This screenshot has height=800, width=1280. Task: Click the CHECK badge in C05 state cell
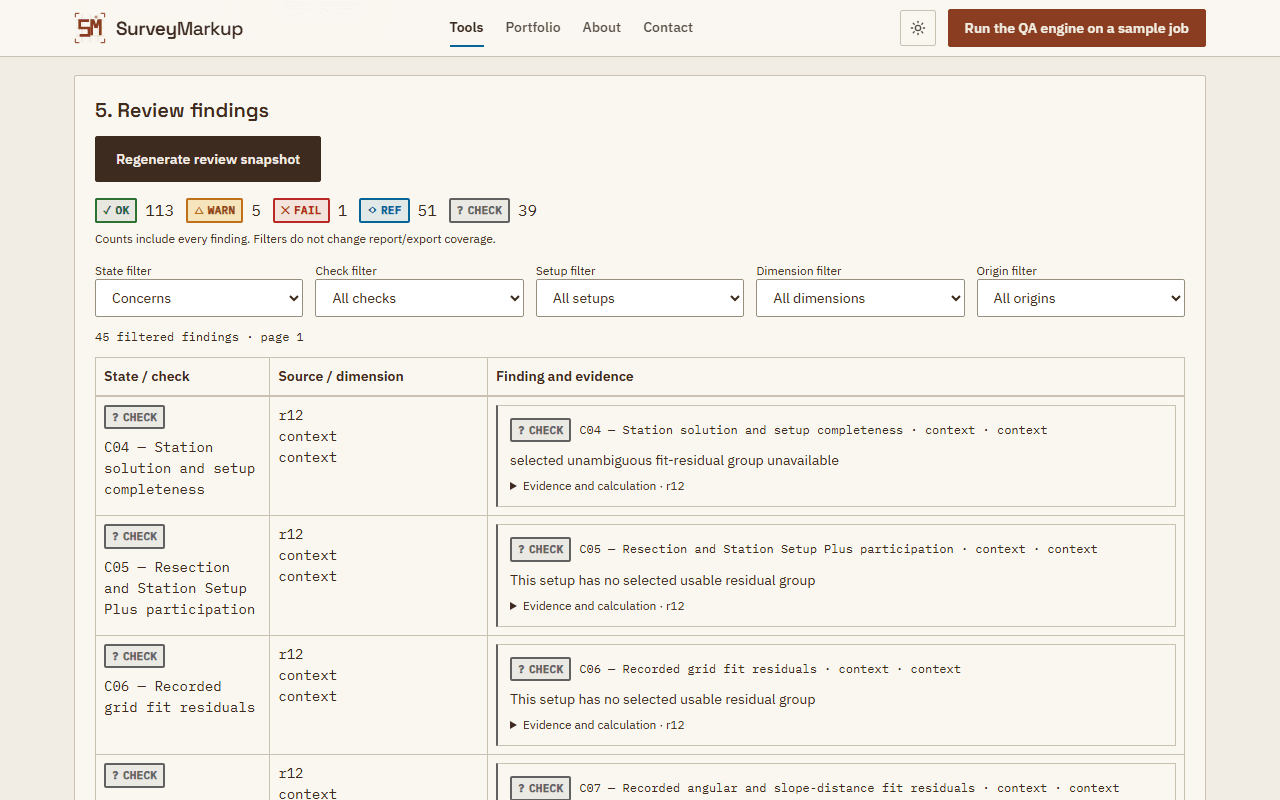(x=134, y=536)
